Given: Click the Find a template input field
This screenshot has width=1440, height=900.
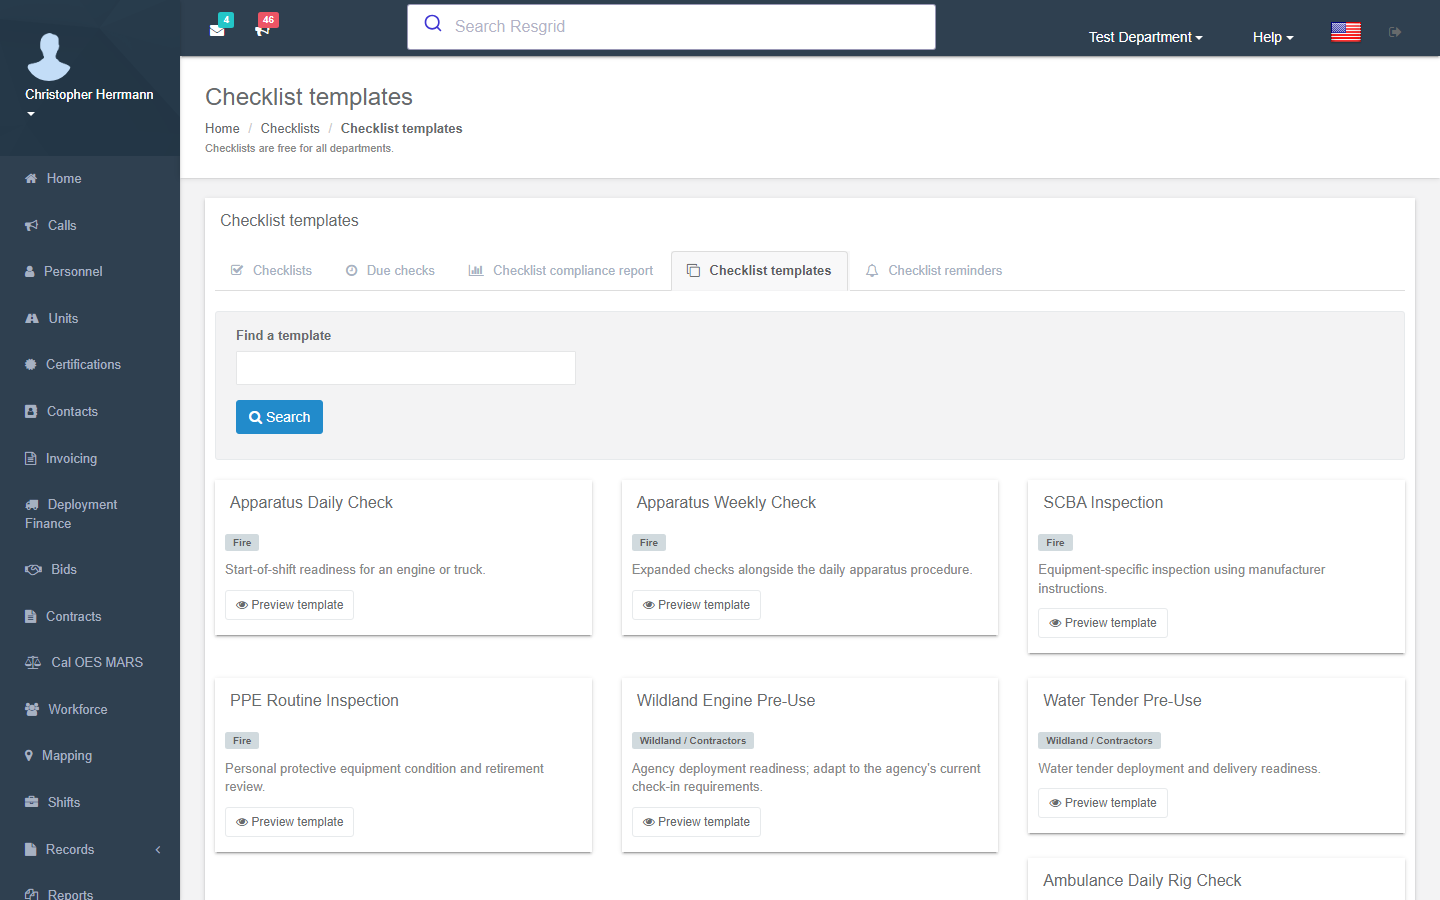Looking at the screenshot, I should 406,368.
